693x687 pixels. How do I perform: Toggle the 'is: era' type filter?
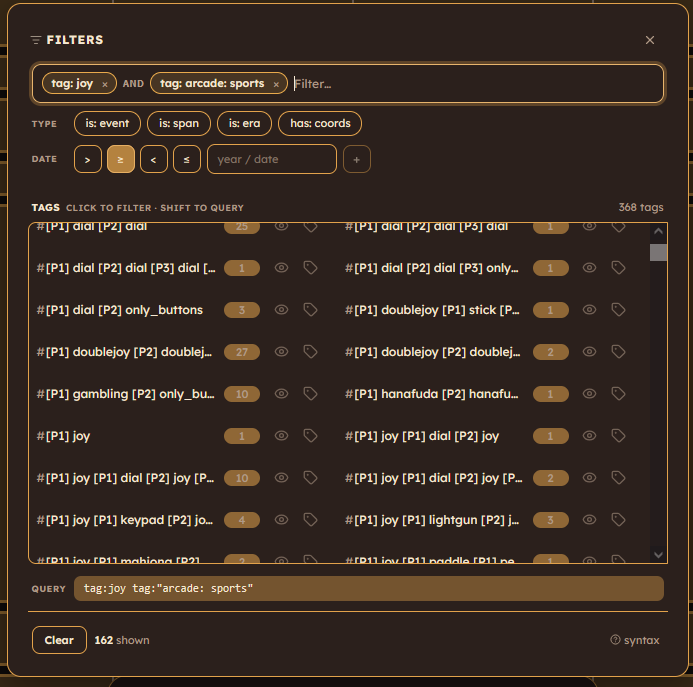[x=244, y=123]
